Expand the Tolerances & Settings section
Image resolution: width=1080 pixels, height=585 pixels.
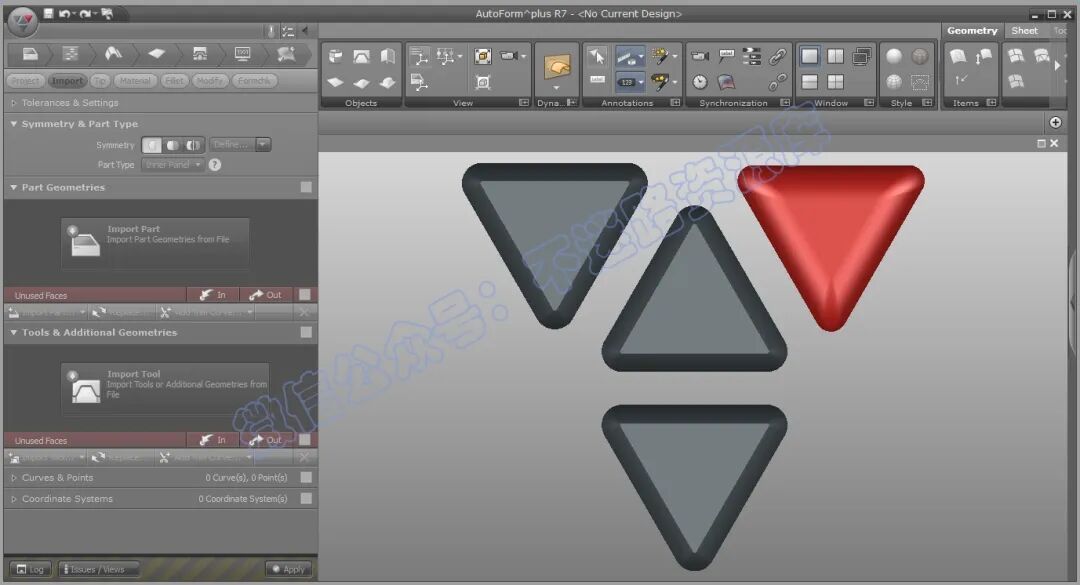pyautogui.click(x=14, y=103)
